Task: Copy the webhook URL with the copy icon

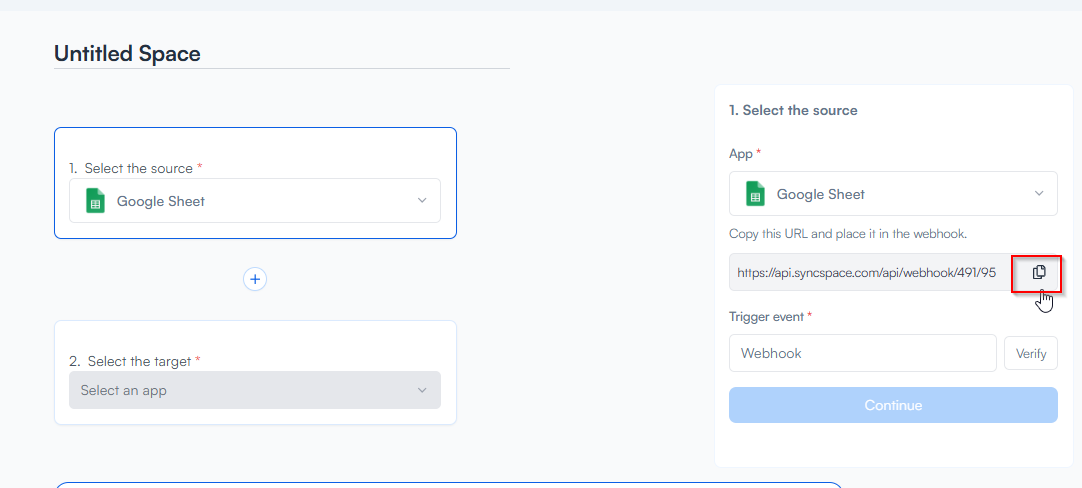Action: coord(1039,272)
